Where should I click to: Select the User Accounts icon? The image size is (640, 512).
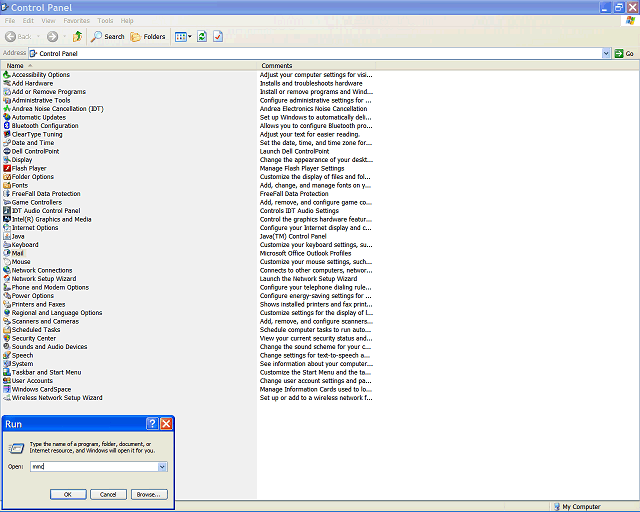coord(7,381)
